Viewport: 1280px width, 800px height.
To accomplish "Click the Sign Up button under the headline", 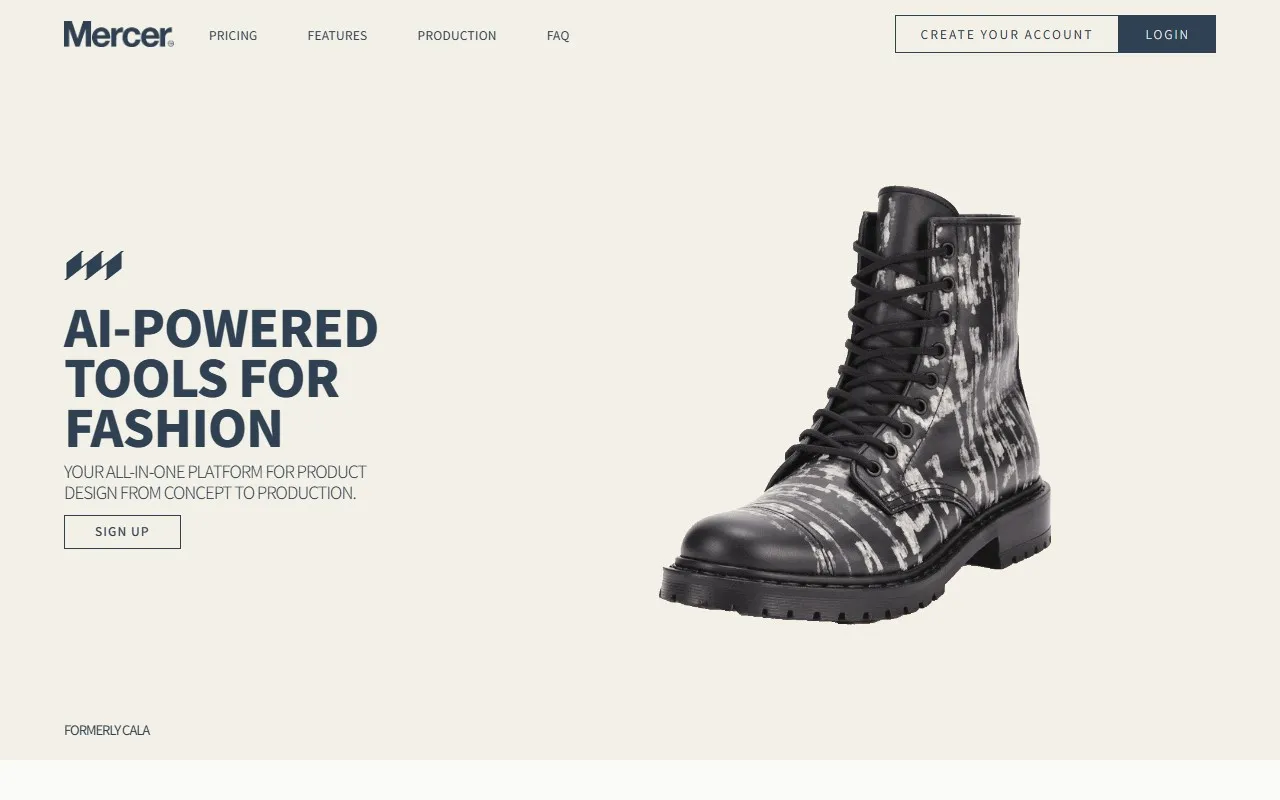I will pos(122,532).
